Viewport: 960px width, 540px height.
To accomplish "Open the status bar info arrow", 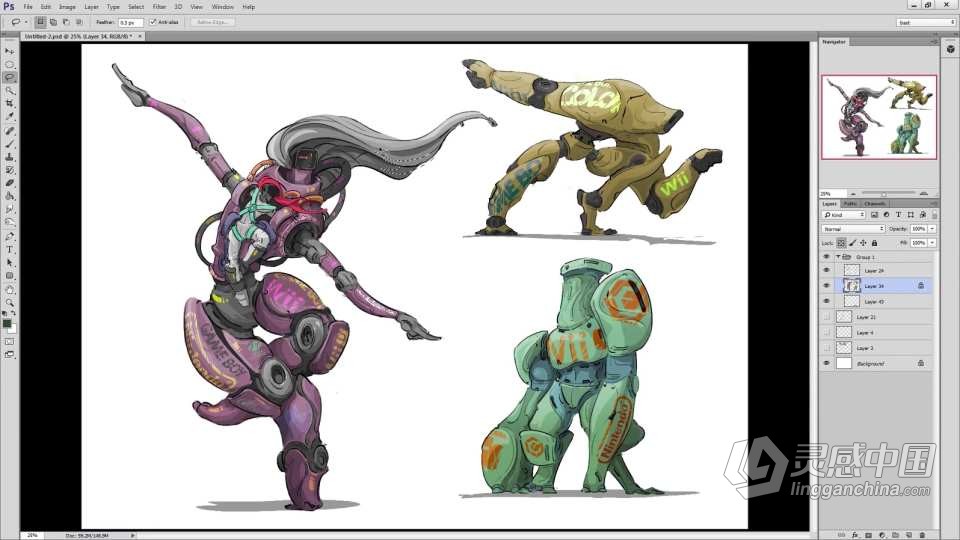I will 133,536.
